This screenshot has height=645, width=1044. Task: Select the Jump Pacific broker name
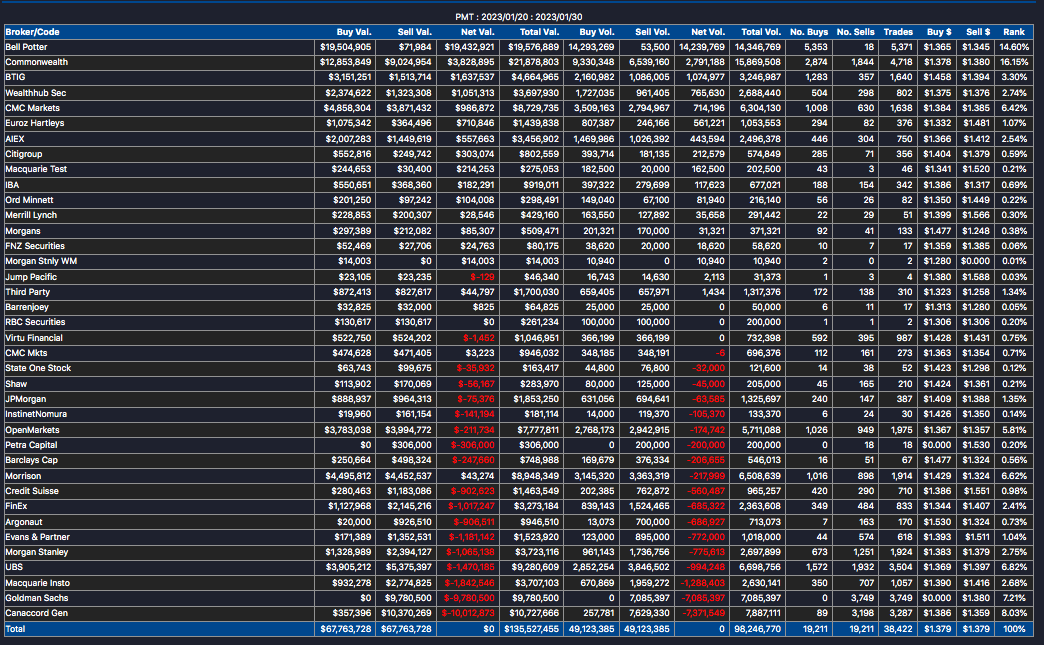point(31,277)
